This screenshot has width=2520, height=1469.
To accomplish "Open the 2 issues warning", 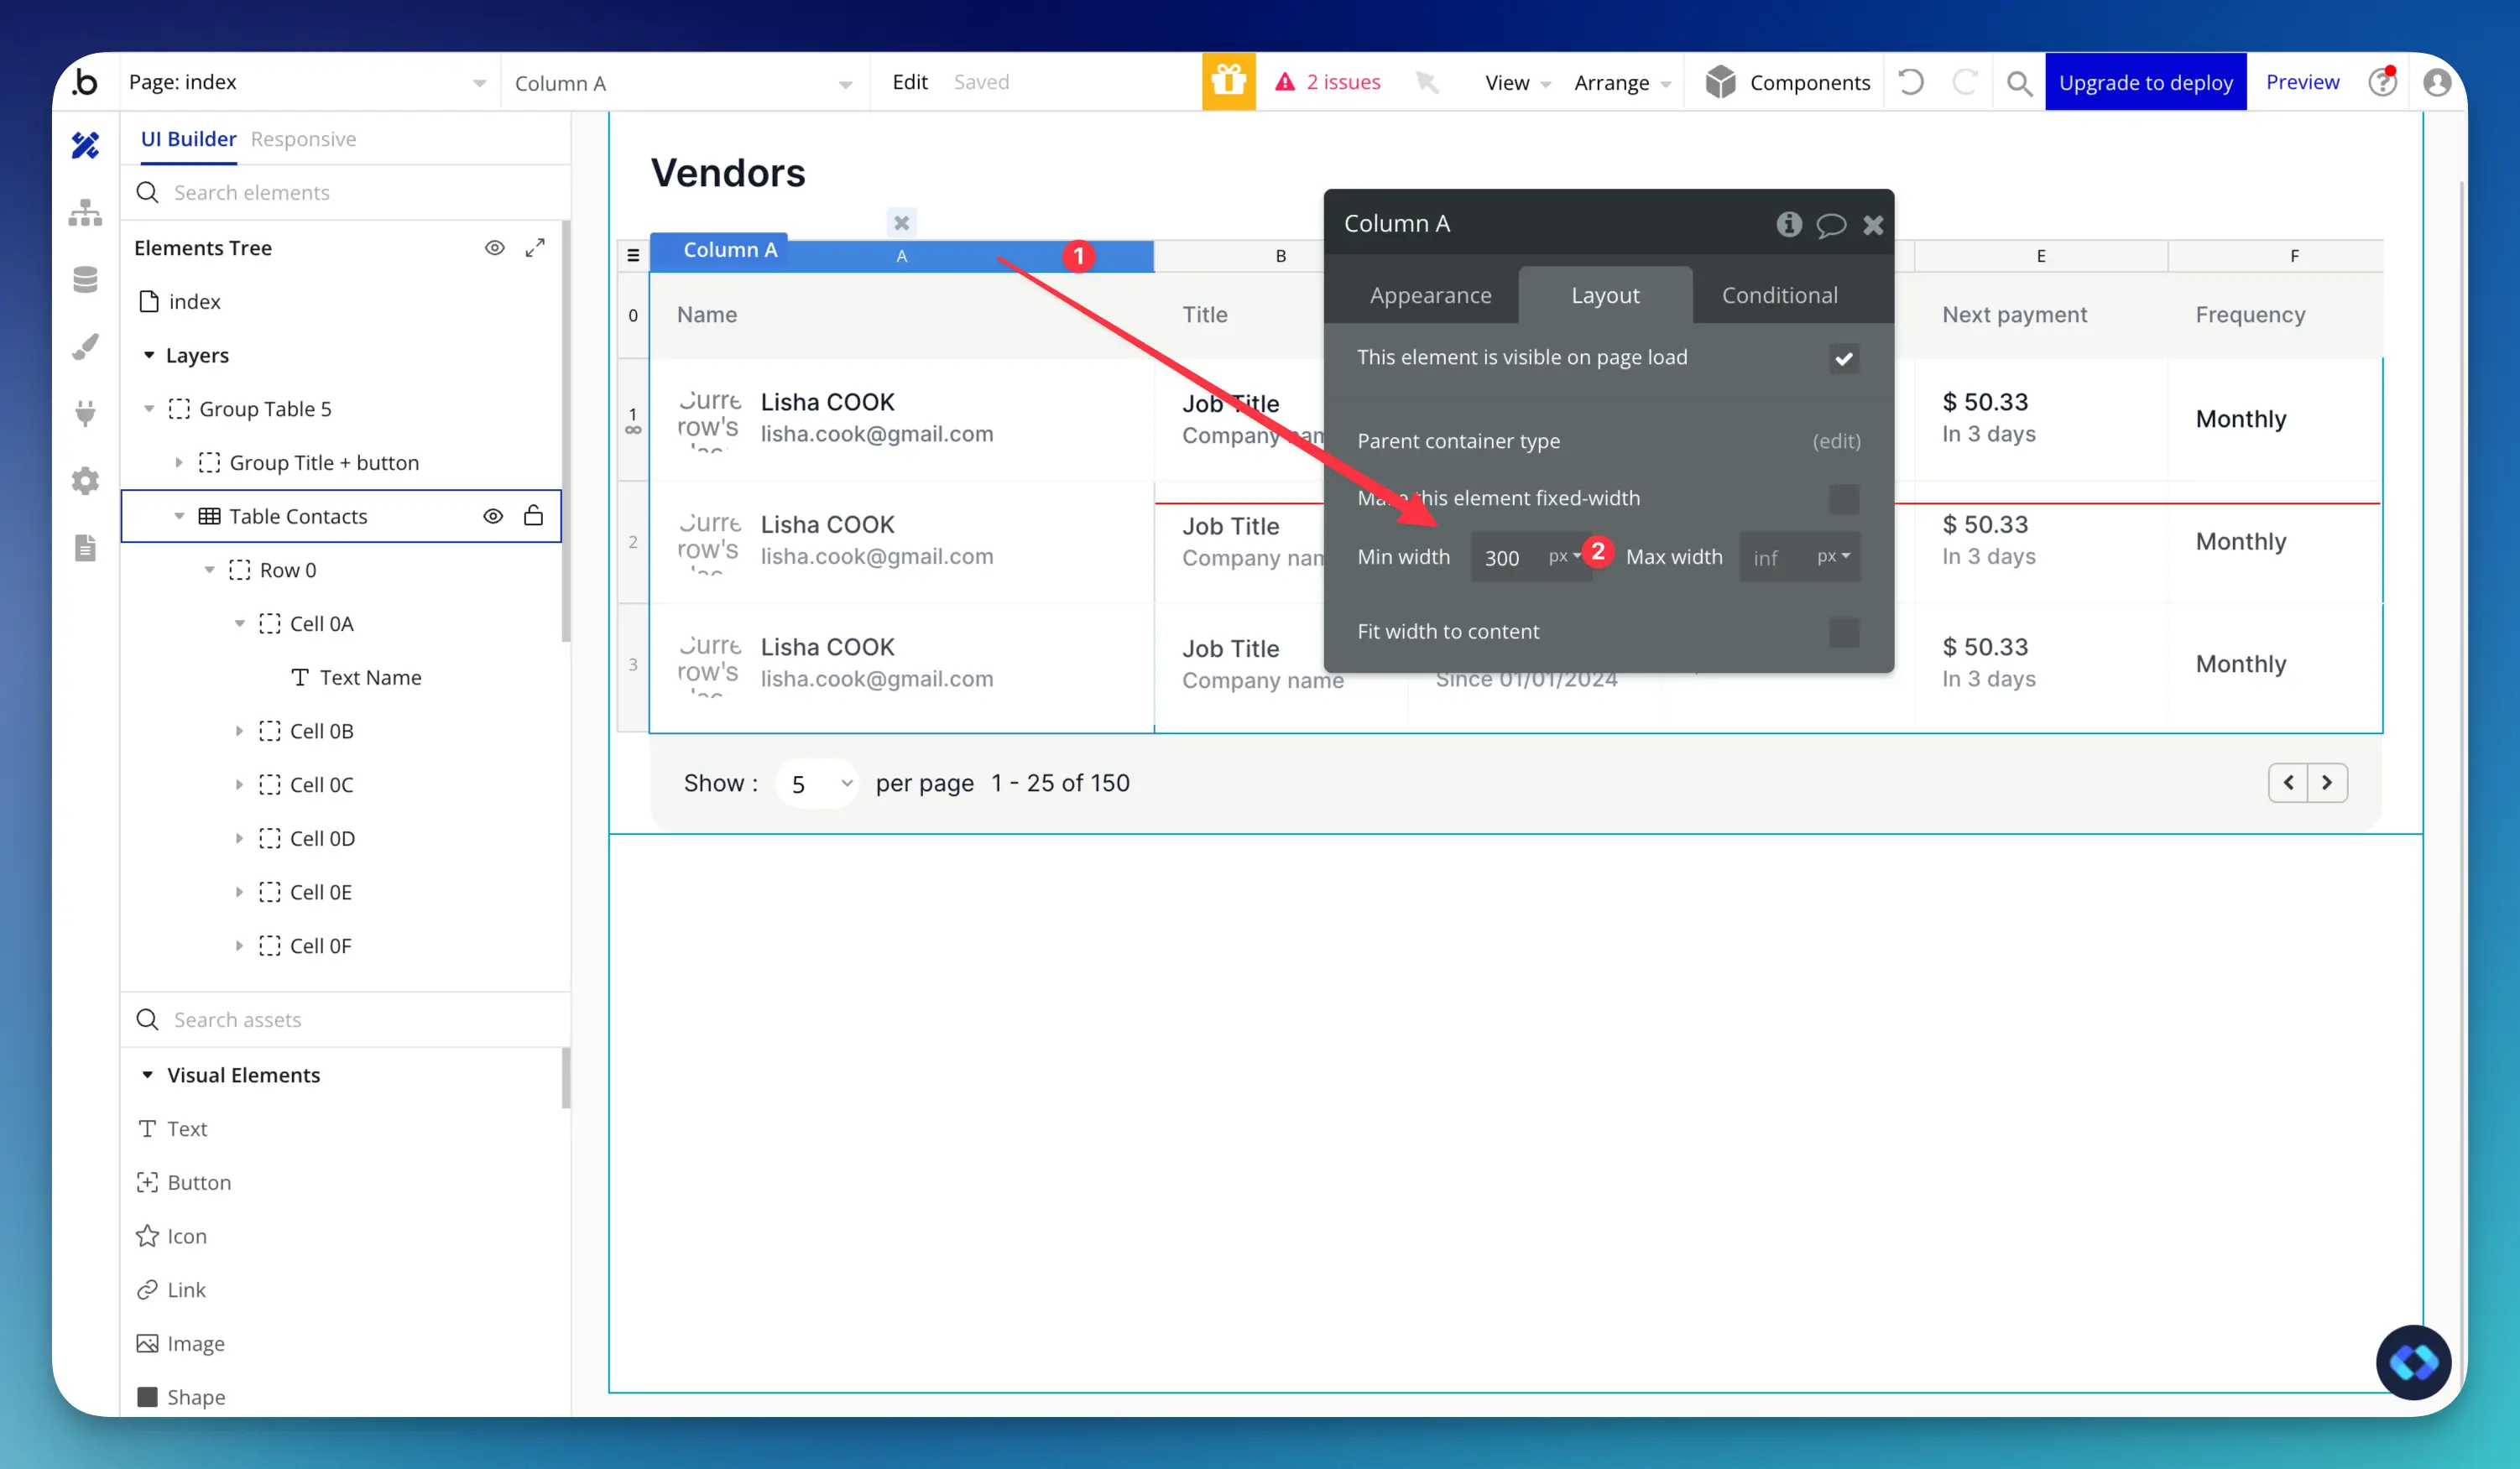I will coord(1328,82).
